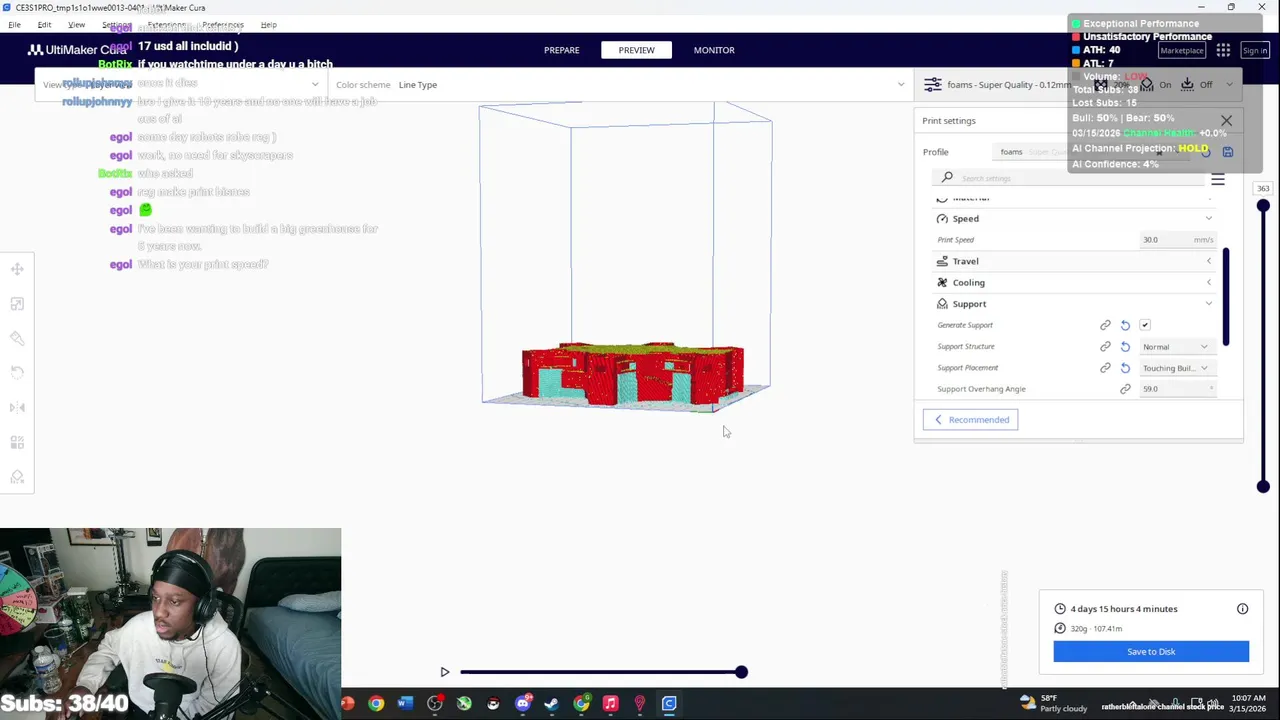Click the 3D house model preview
The height and width of the screenshot is (720, 1280).
coord(632,375)
